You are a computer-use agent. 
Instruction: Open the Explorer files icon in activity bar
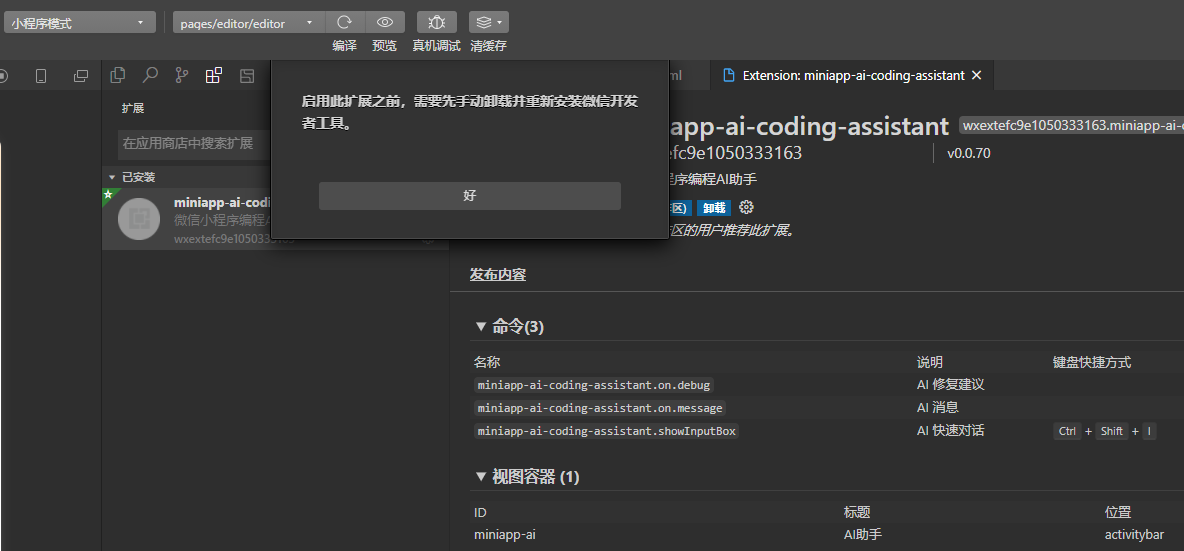[x=118, y=75]
